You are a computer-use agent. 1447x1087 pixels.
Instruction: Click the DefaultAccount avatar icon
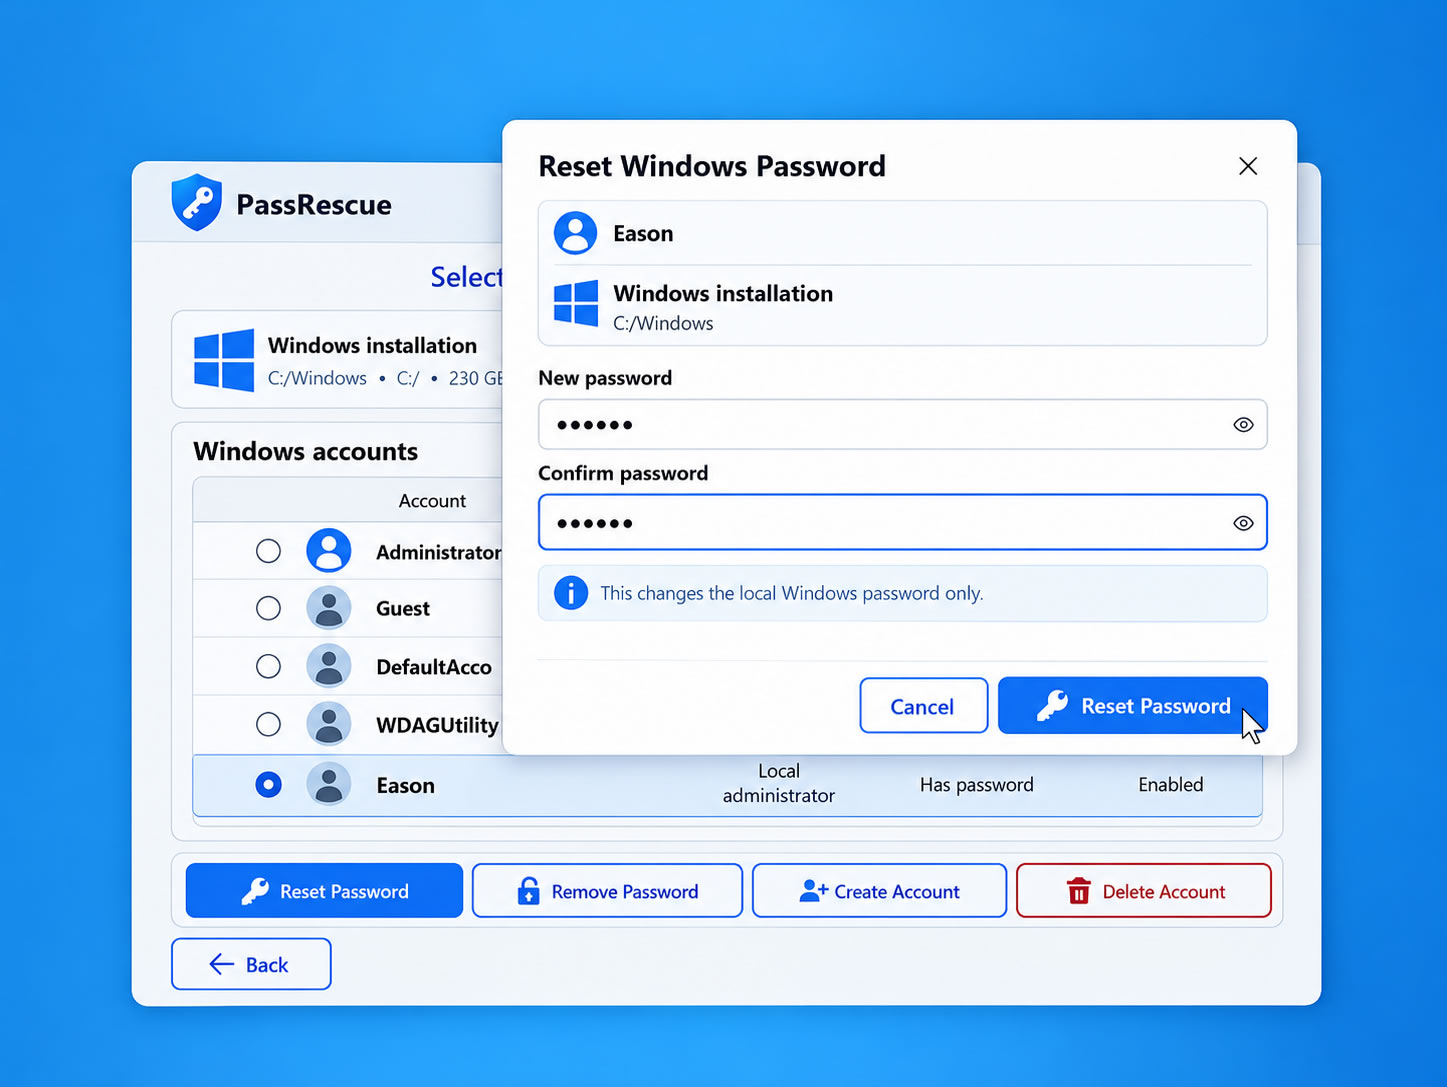329,666
